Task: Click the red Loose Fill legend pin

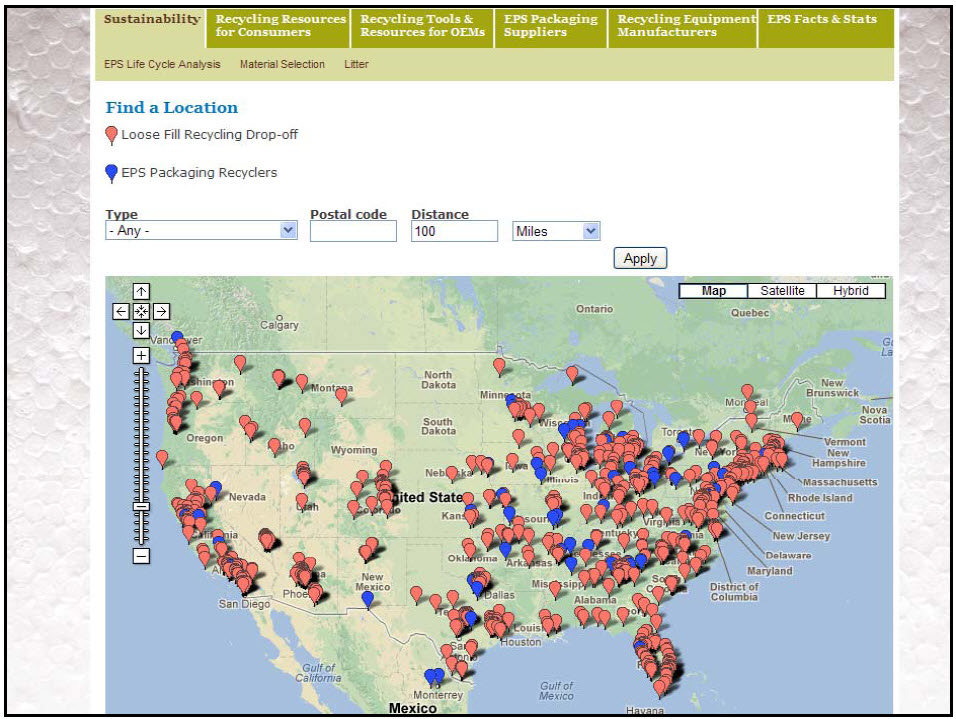Action: point(111,135)
